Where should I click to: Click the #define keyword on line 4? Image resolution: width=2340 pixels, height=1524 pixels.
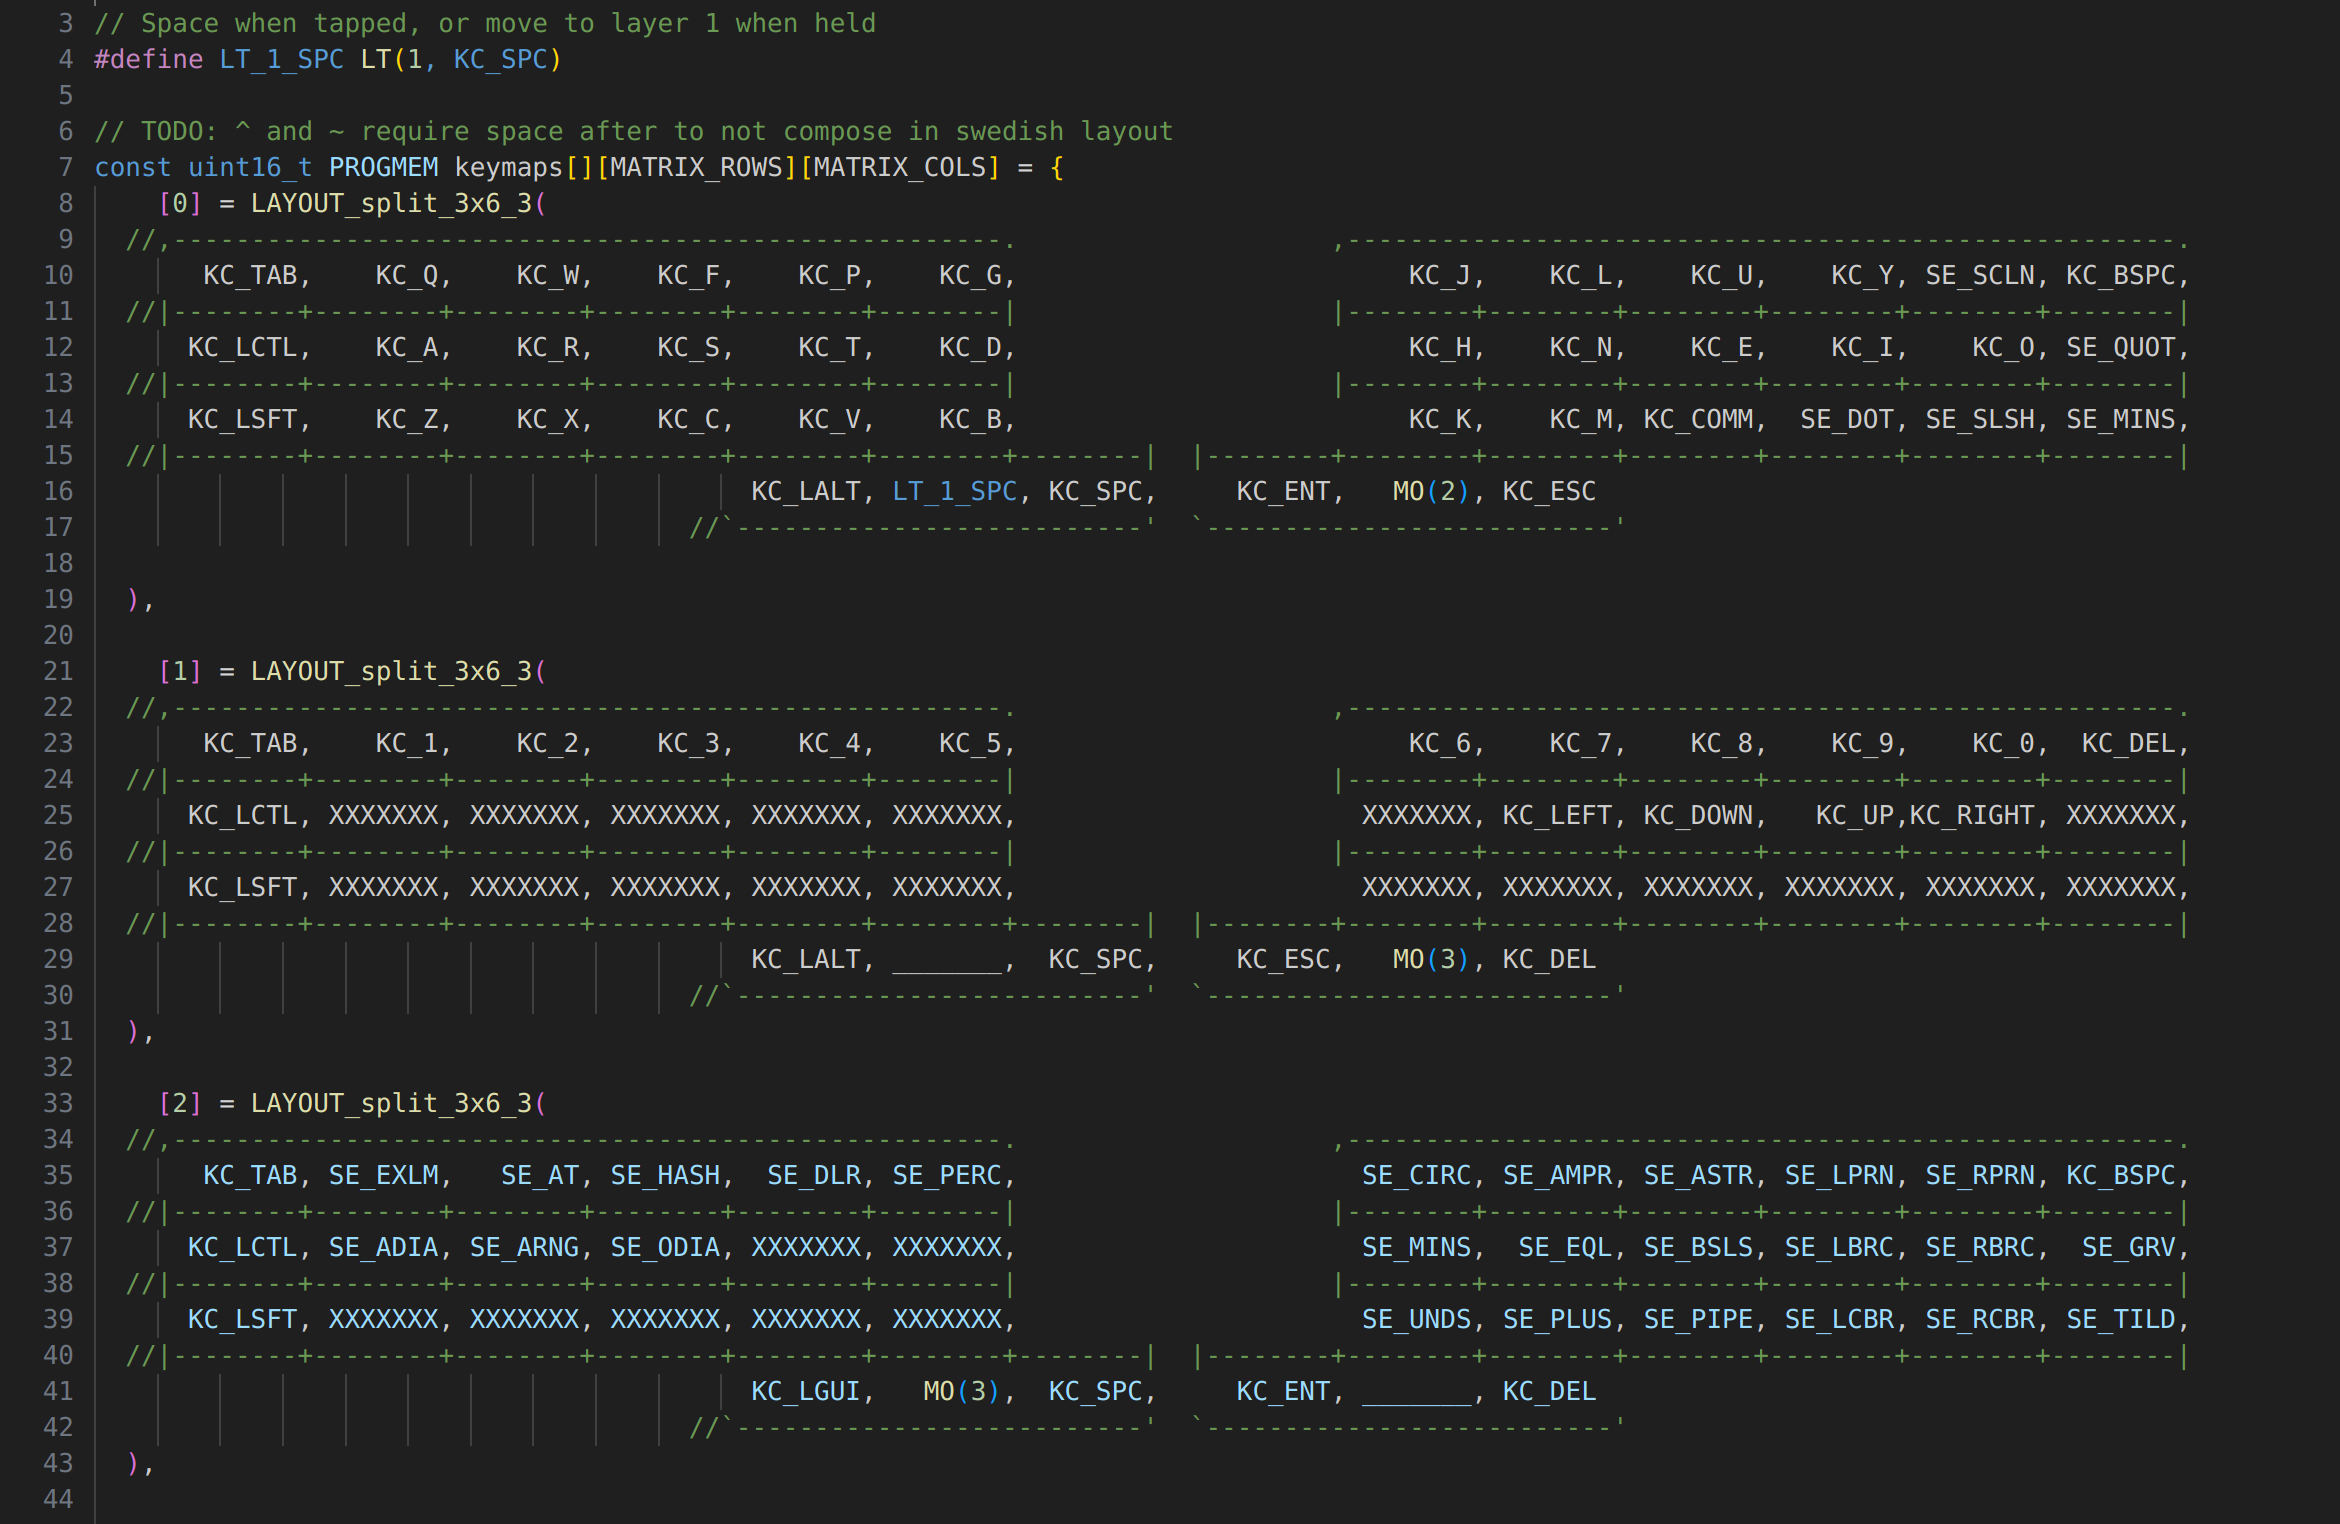[148, 59]
